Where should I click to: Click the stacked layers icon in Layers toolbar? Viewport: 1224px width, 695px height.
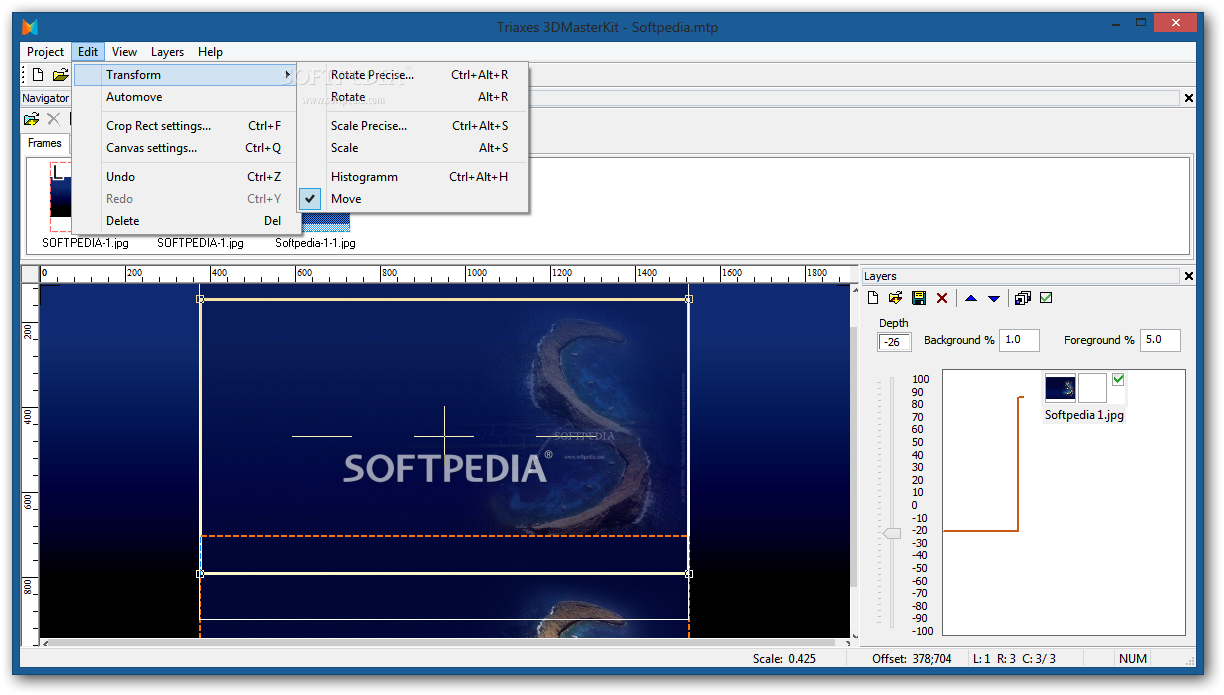tap(1022, 298)
